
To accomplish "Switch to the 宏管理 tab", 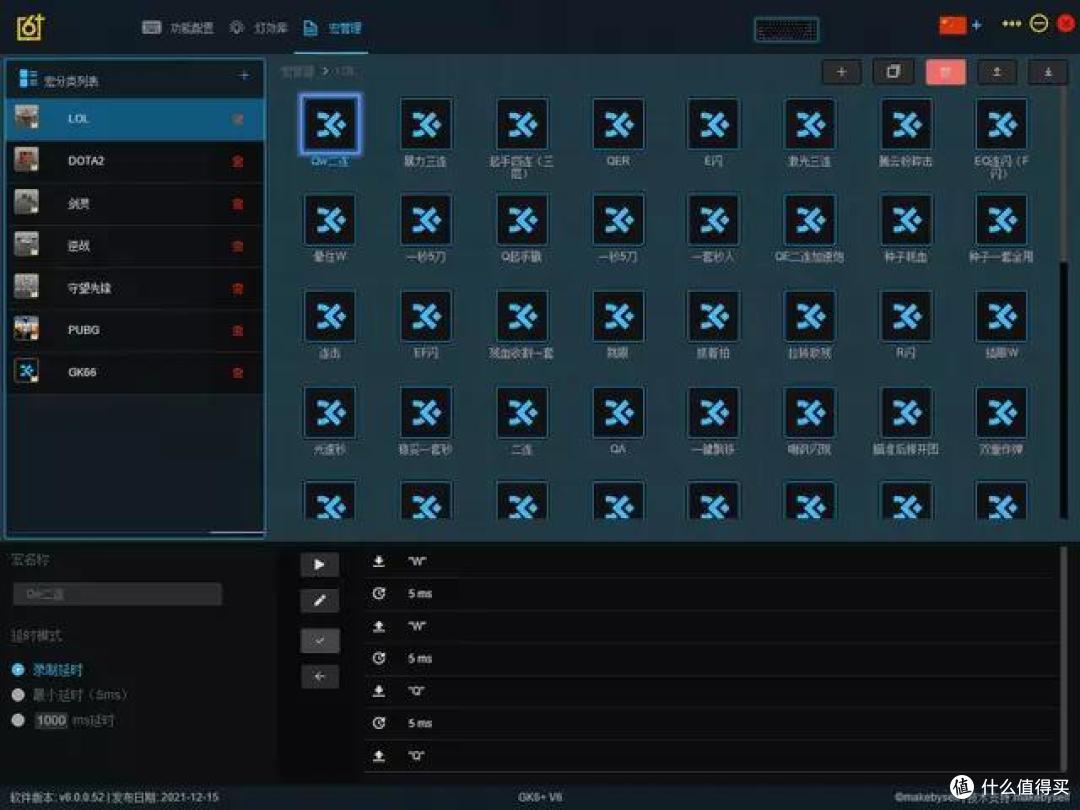I will tap(332, 28).
